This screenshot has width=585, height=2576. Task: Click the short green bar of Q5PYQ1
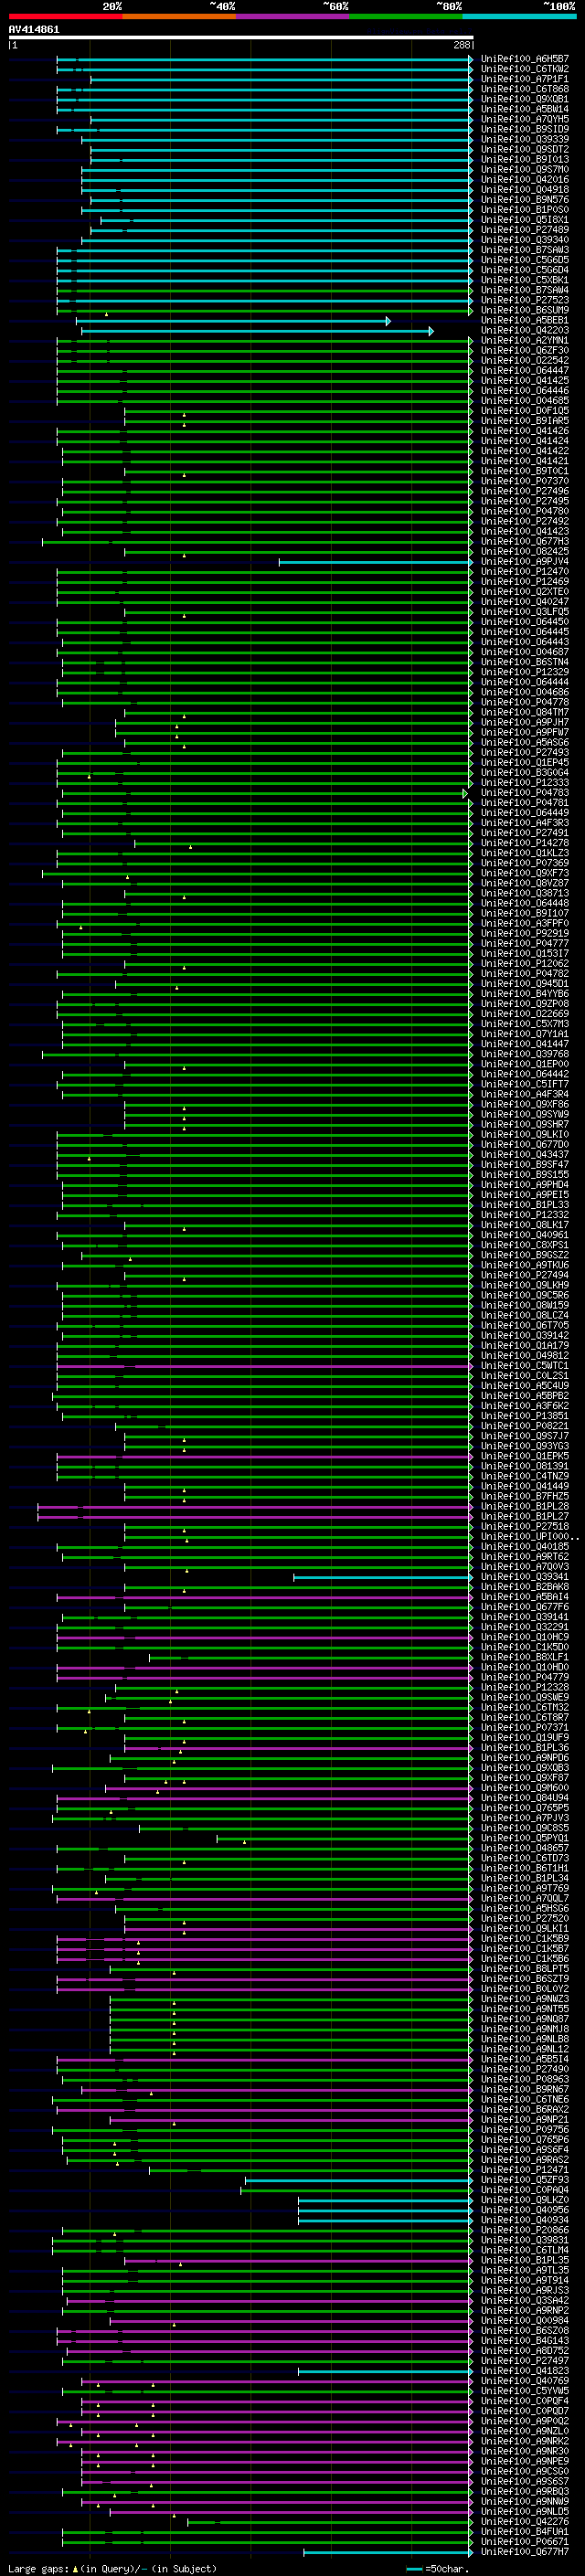click(x=344, y=1838)
